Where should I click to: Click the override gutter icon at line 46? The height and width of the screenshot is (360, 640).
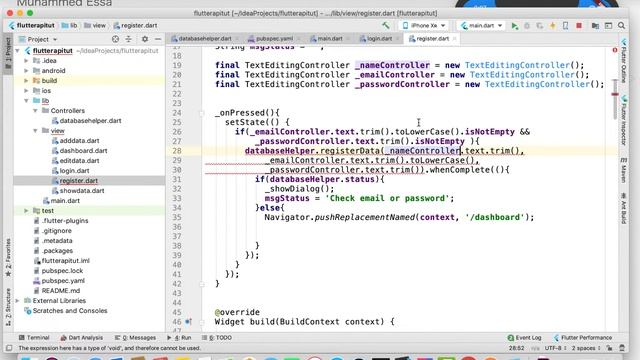pyautogui.click(x=188, y=322)
